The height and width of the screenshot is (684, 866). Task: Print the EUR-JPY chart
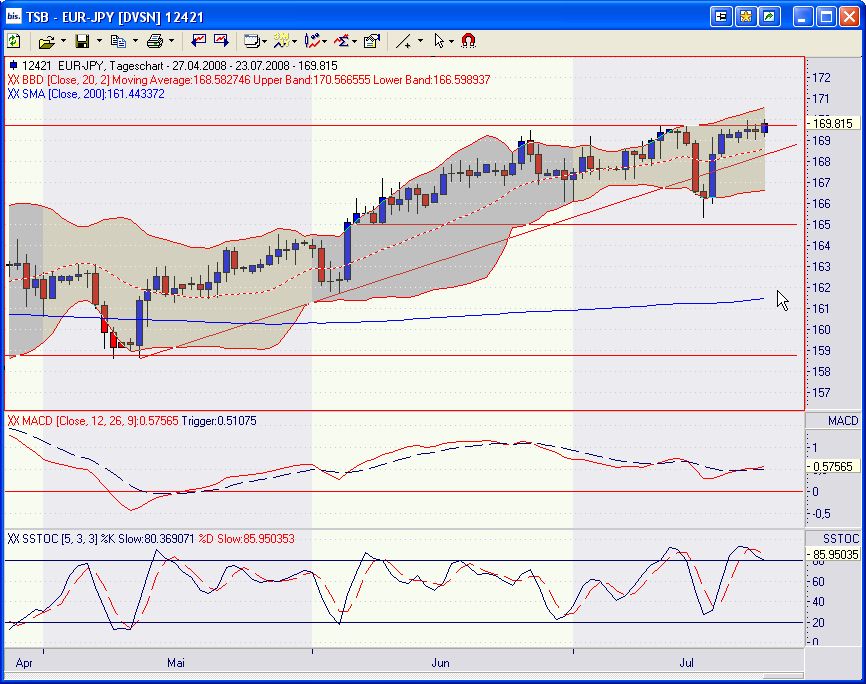(x=156, y=41)
